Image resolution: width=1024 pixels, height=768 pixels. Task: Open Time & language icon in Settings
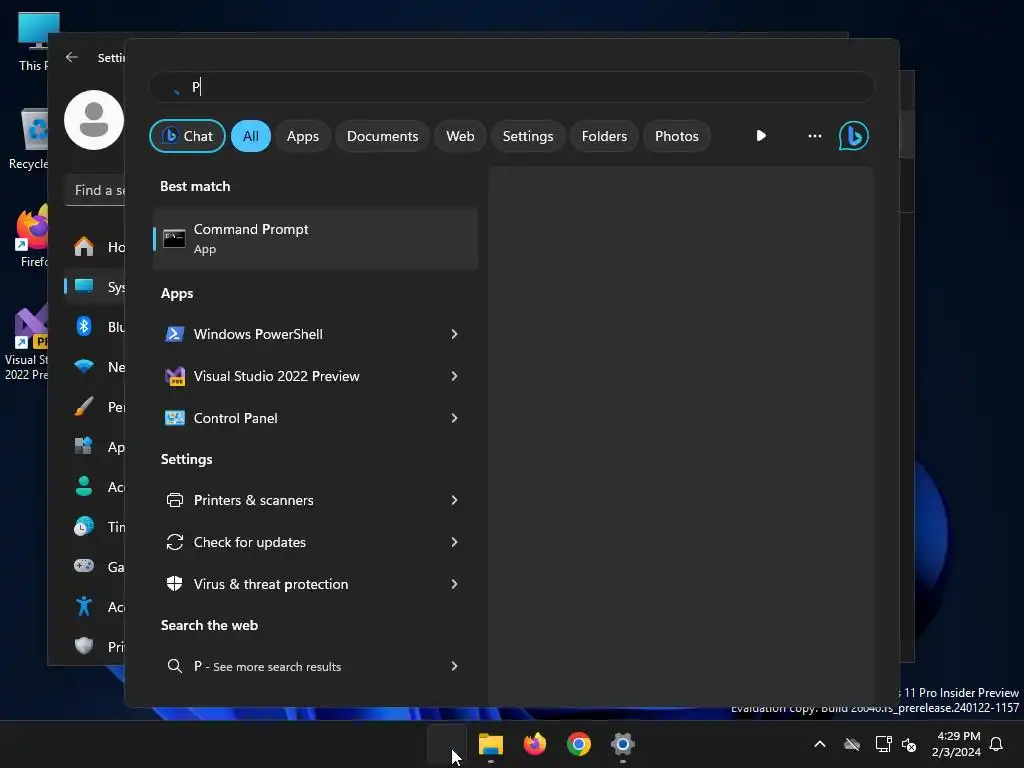(x=84, y=526)
